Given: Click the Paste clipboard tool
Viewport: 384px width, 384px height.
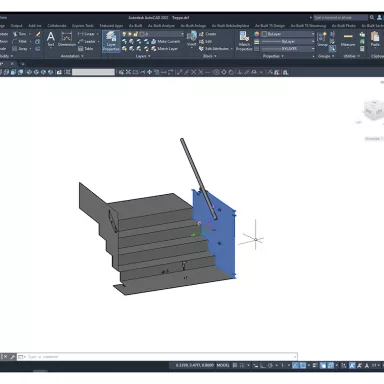Looking at the screenshot, I should pos(375,39).
